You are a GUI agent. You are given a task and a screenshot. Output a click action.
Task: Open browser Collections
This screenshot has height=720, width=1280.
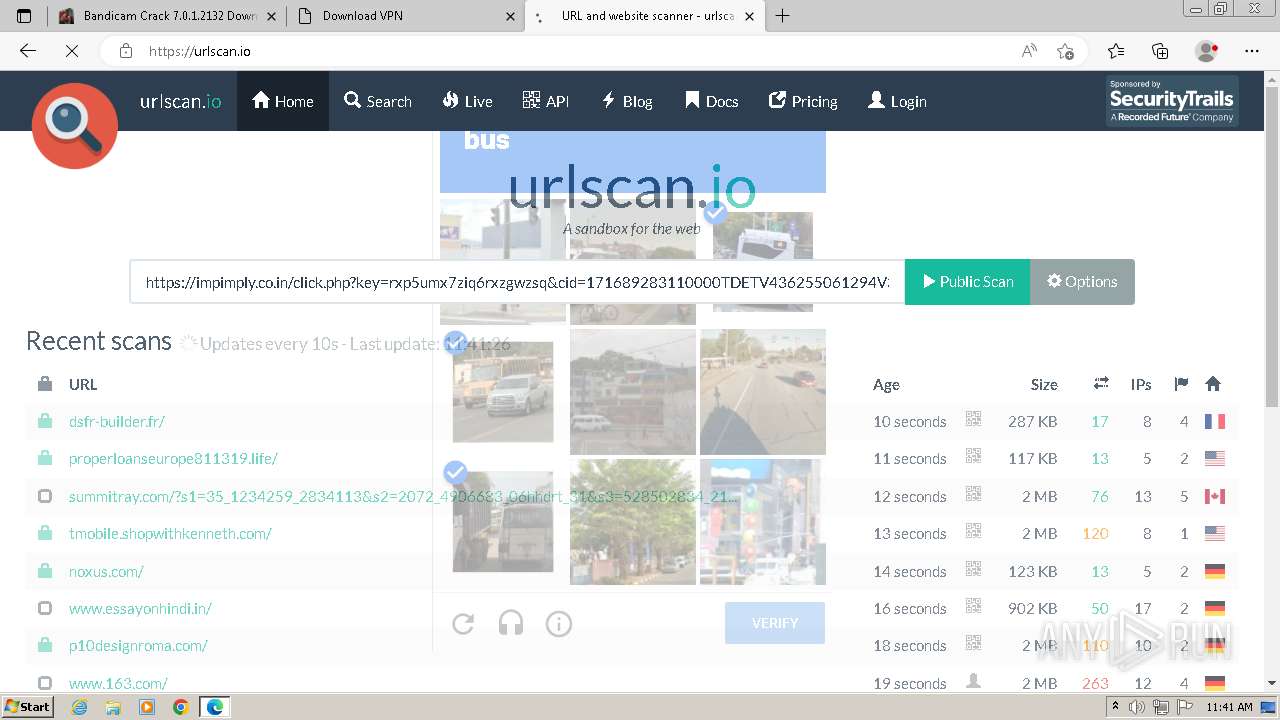tap(1160, 51)
